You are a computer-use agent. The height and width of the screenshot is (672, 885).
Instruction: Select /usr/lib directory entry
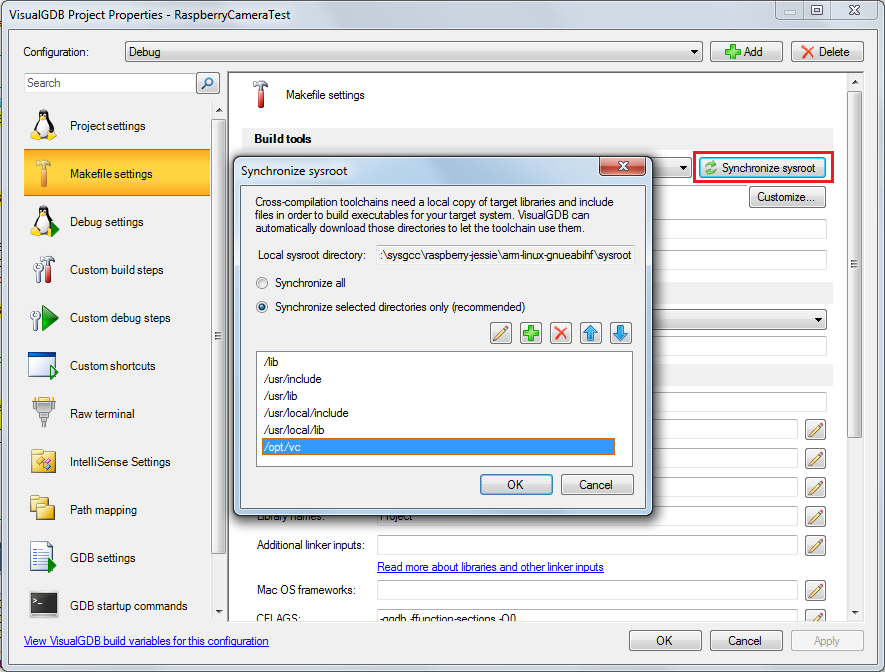click(439, 396)
